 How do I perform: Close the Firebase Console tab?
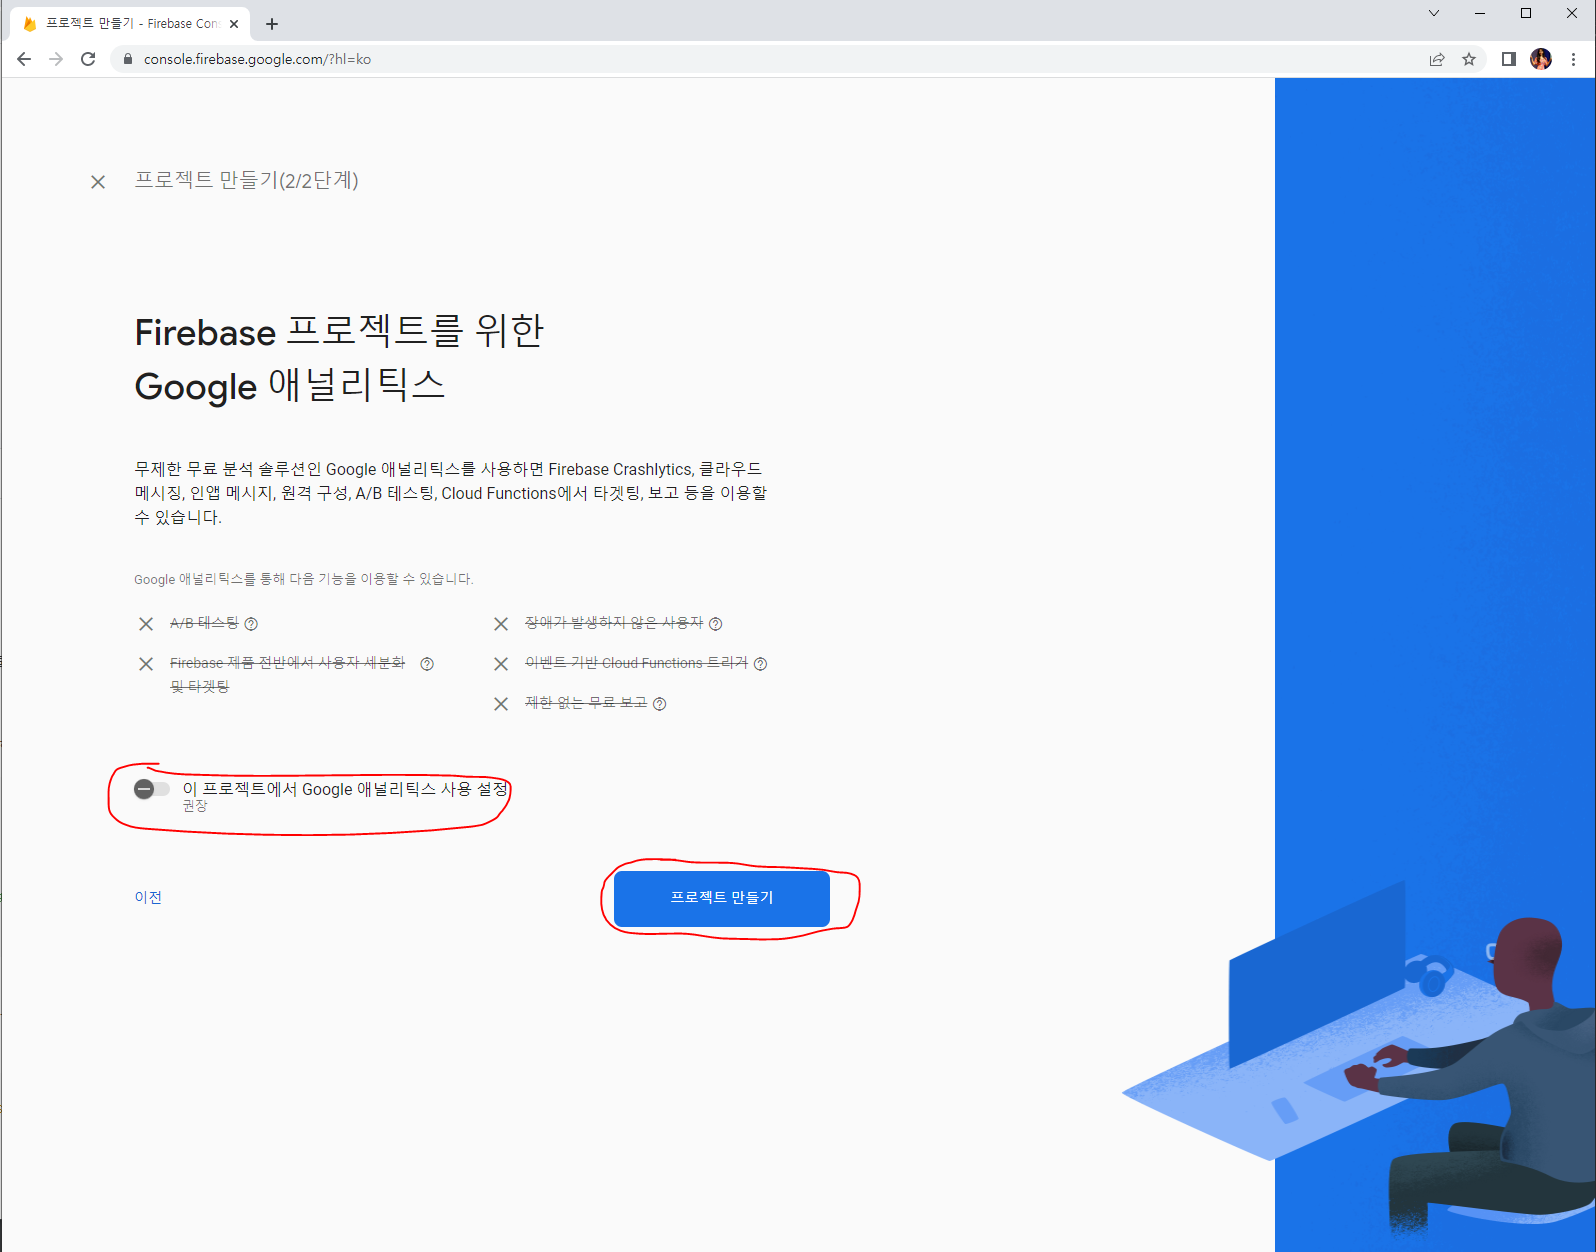(234, 24)
